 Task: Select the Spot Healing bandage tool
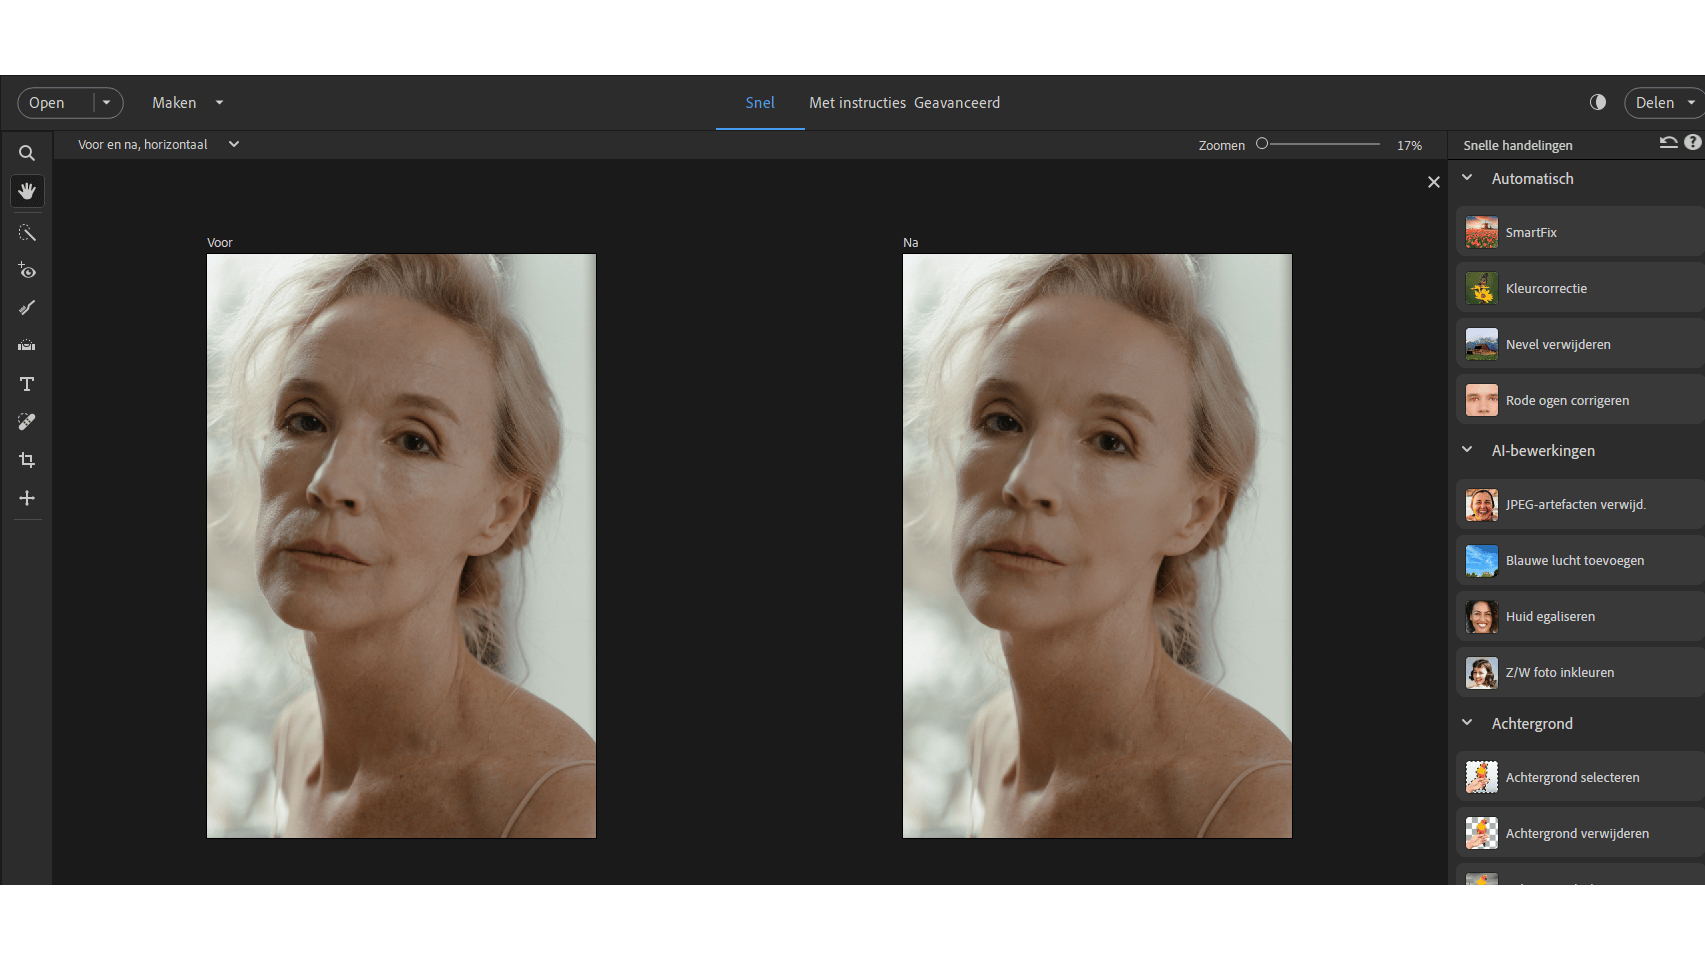pos(27,422)
